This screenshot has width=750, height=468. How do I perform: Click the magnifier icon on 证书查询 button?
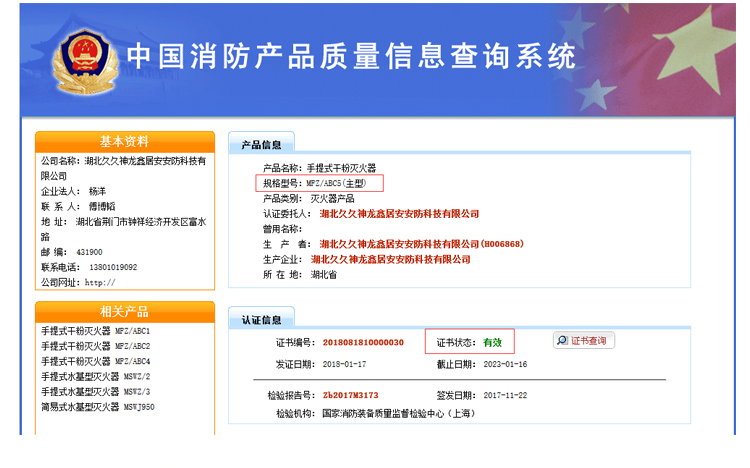pos(562,340)
